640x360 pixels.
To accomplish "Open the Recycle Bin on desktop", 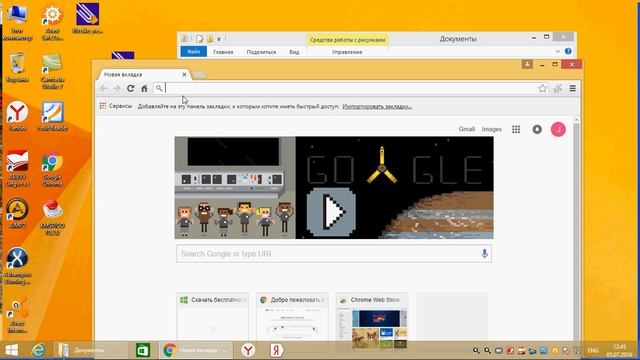I will (17, 67).
